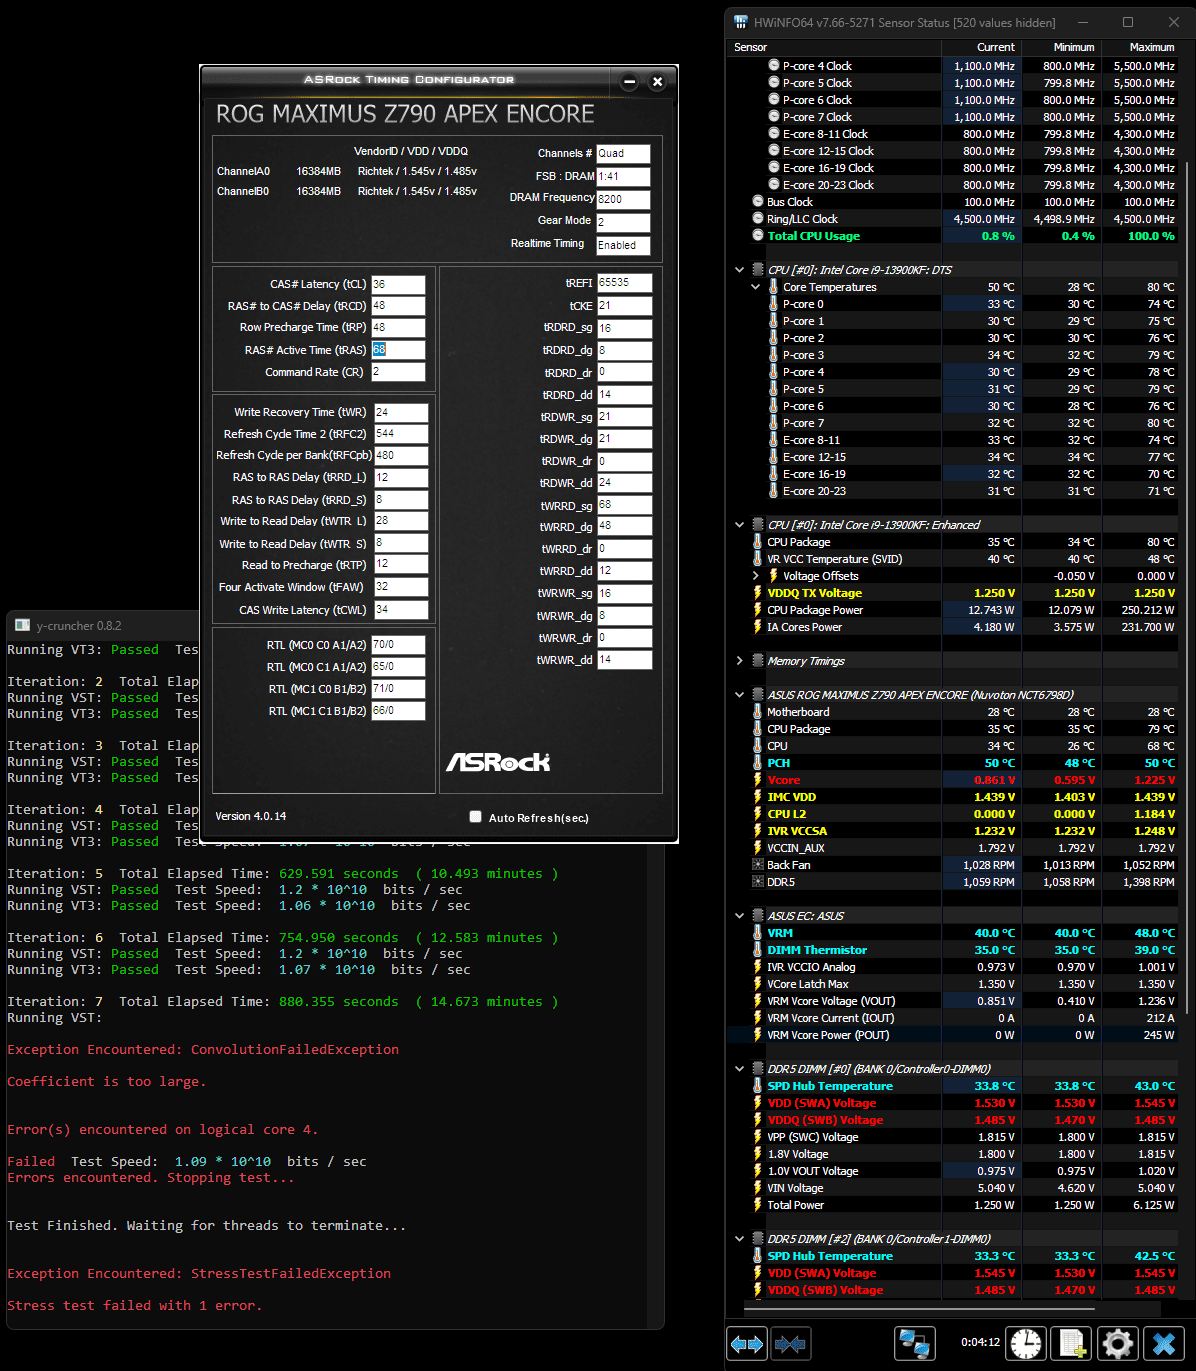Maximize the HWiNFO64 Sensor Status window
The height and width of the screenshot is (1371, 1196).
pyautogui.click(x=1128, y=22)
